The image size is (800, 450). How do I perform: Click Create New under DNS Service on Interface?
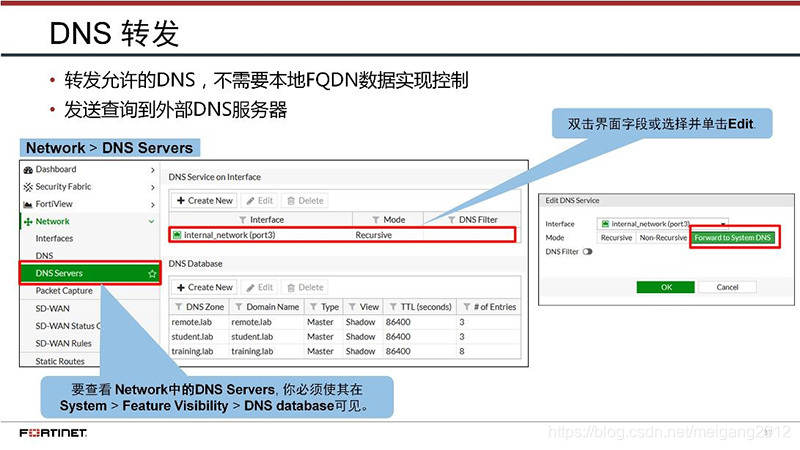[x=205, y=201]
